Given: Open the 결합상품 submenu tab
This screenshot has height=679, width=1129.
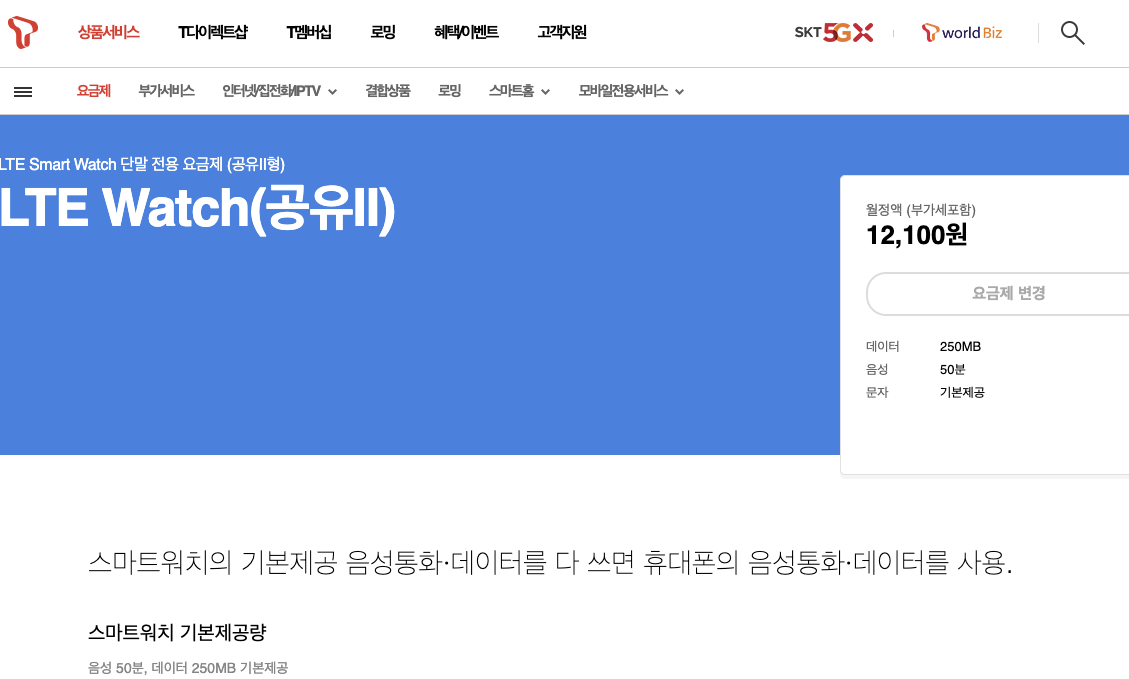Looking at the screenshot, I should tap(387, 91).
